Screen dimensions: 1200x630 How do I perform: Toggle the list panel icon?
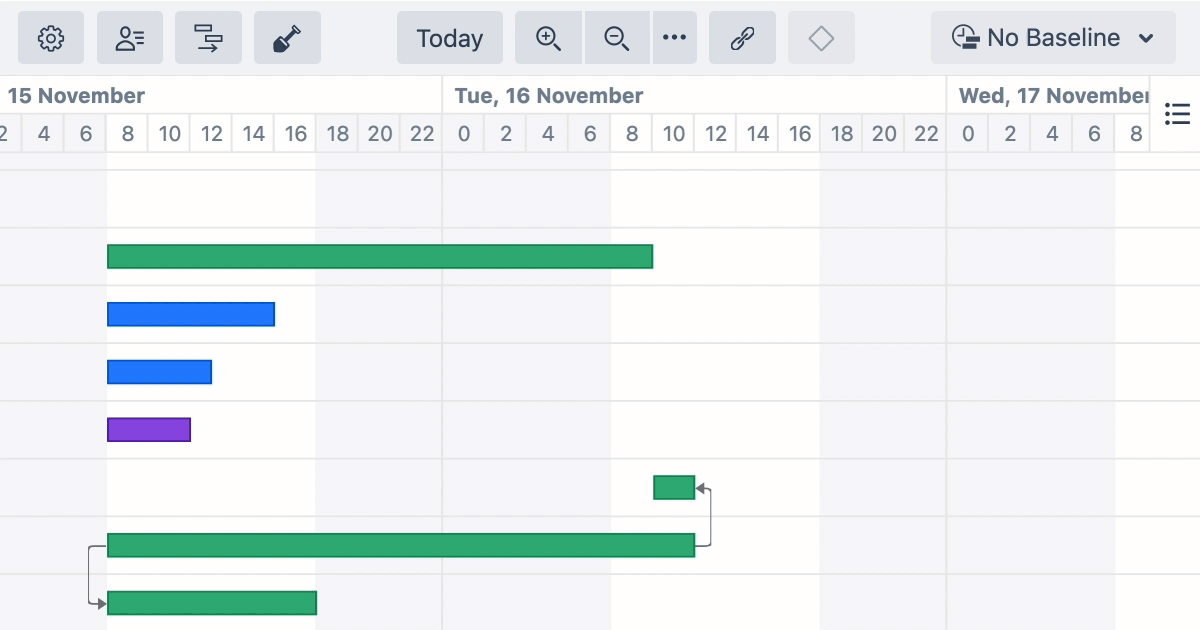1177,114
